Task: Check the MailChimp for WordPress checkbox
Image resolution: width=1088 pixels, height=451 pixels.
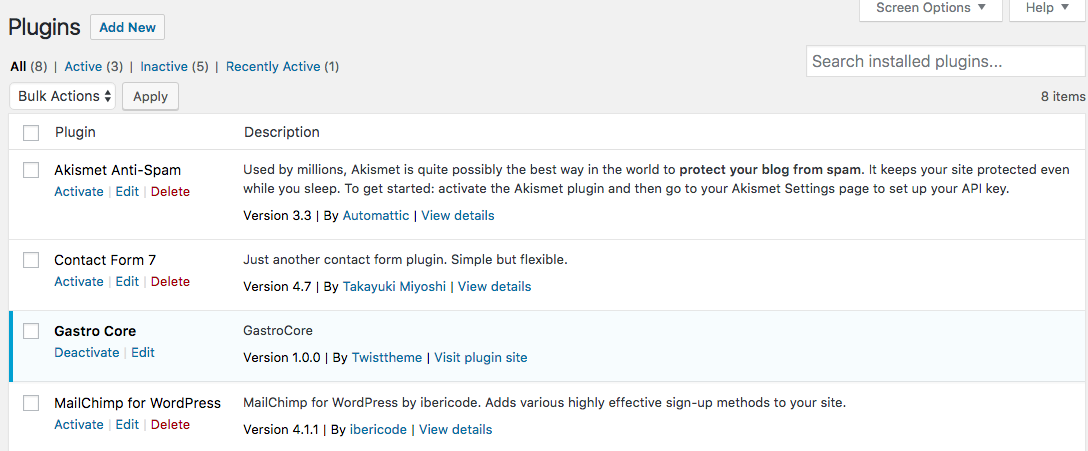Action: [x=31, y=403]
